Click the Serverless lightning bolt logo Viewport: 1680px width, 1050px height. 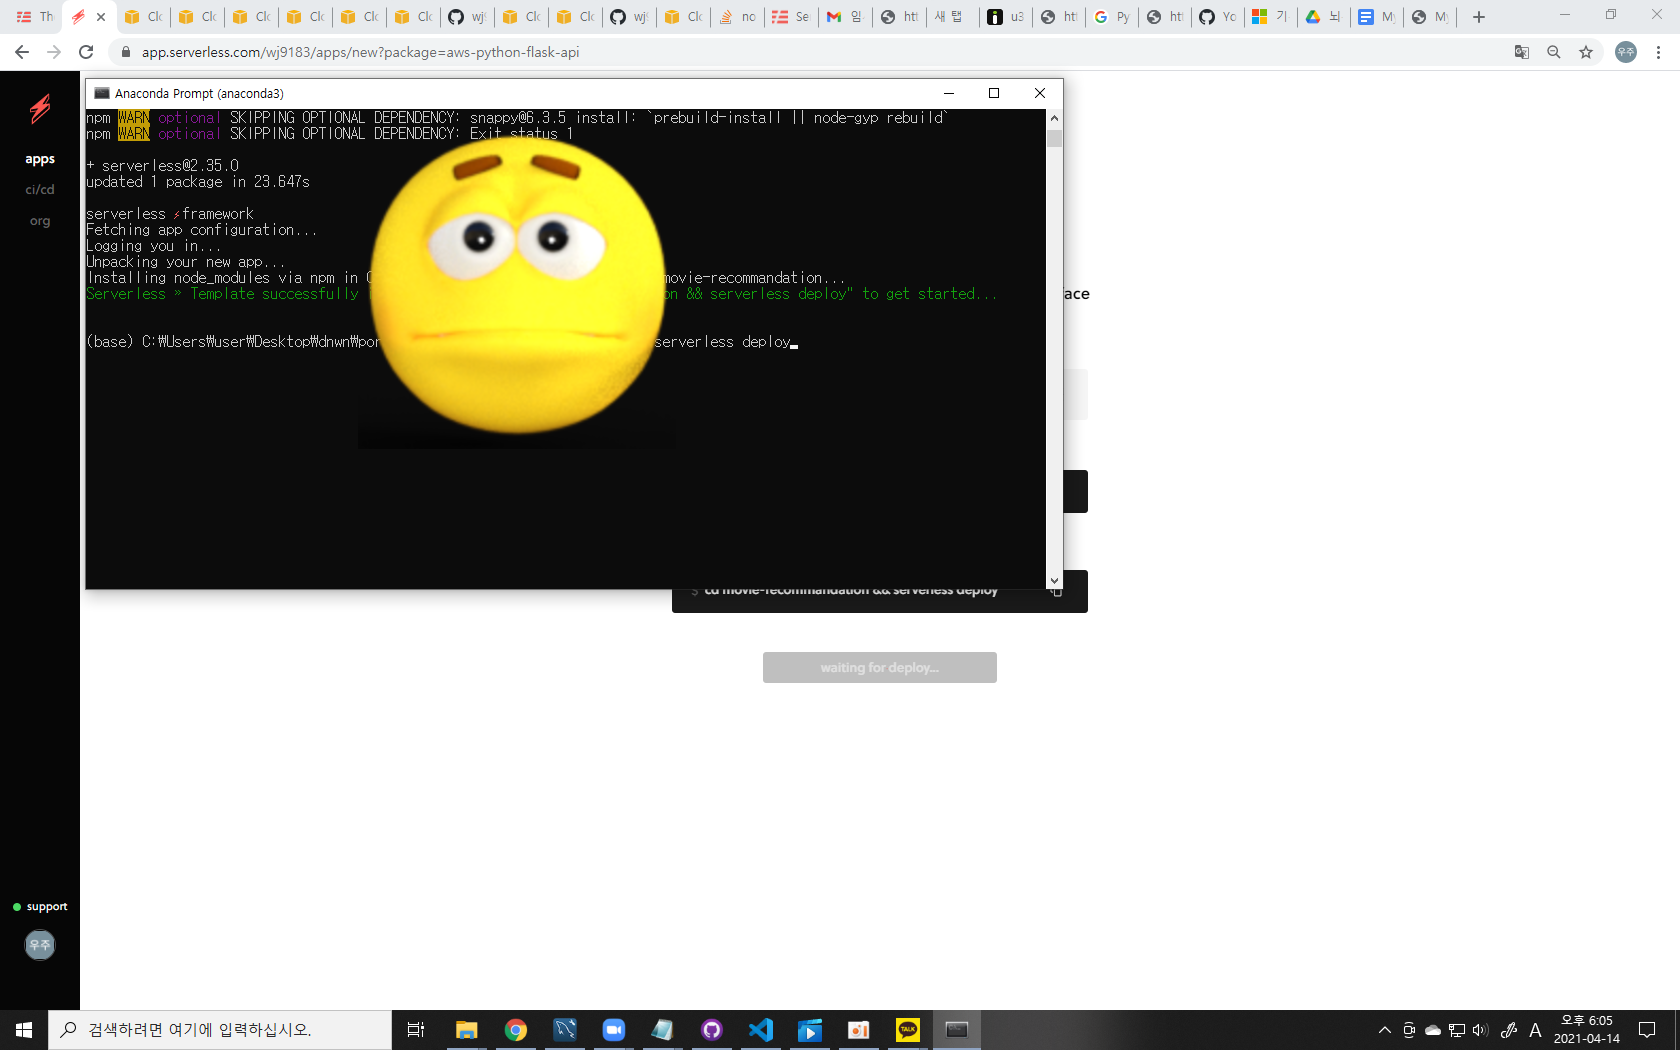40,108
